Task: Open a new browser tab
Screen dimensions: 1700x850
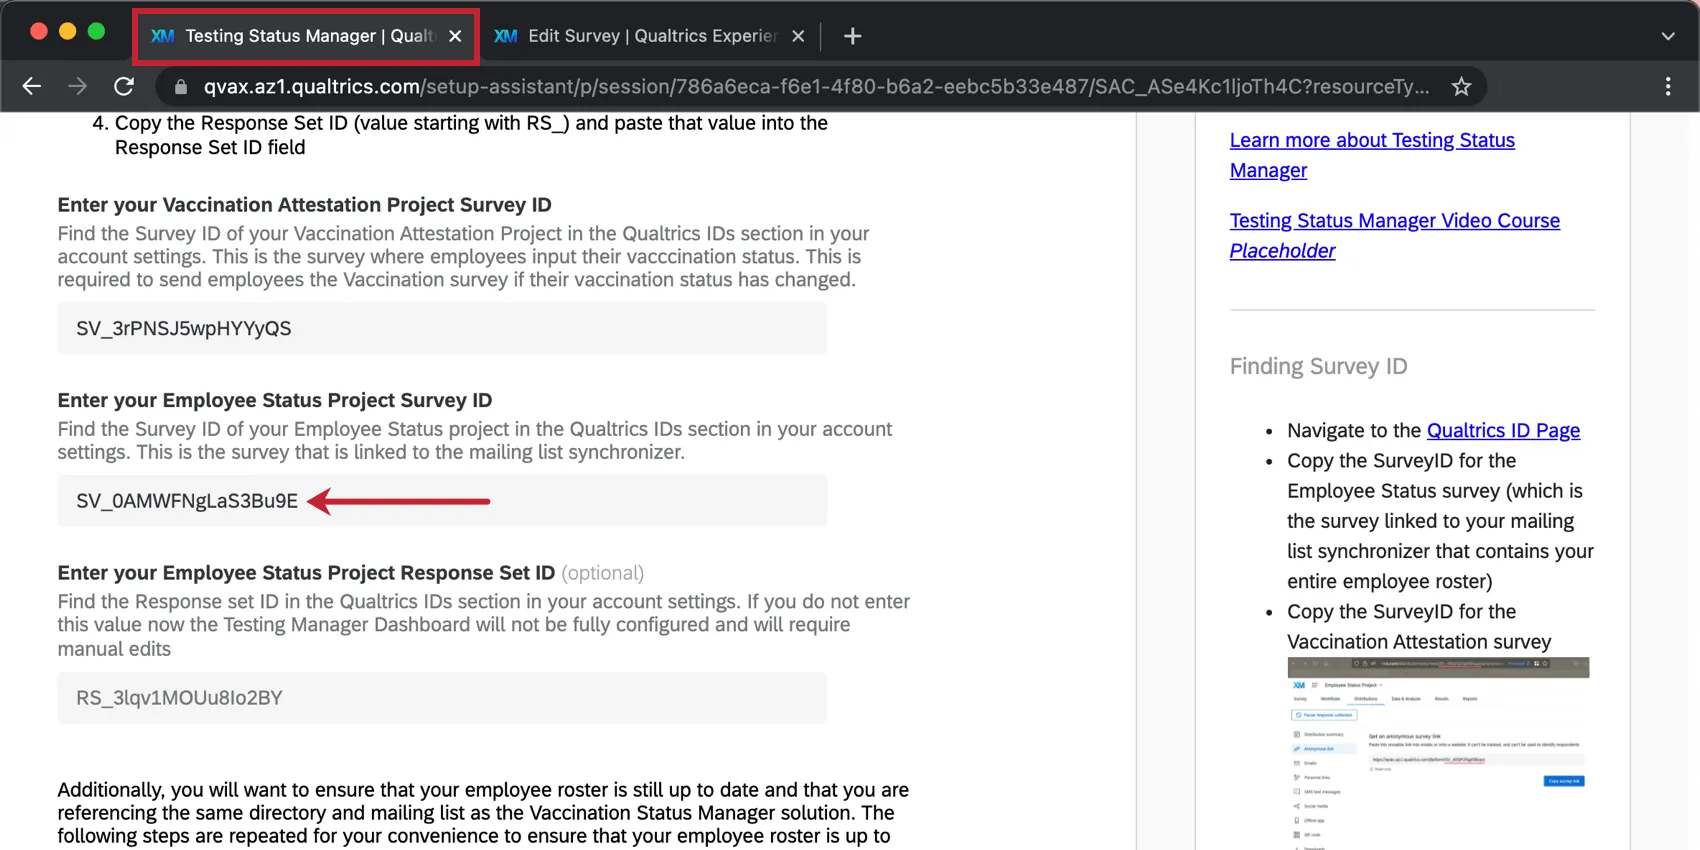Action: 852,36
